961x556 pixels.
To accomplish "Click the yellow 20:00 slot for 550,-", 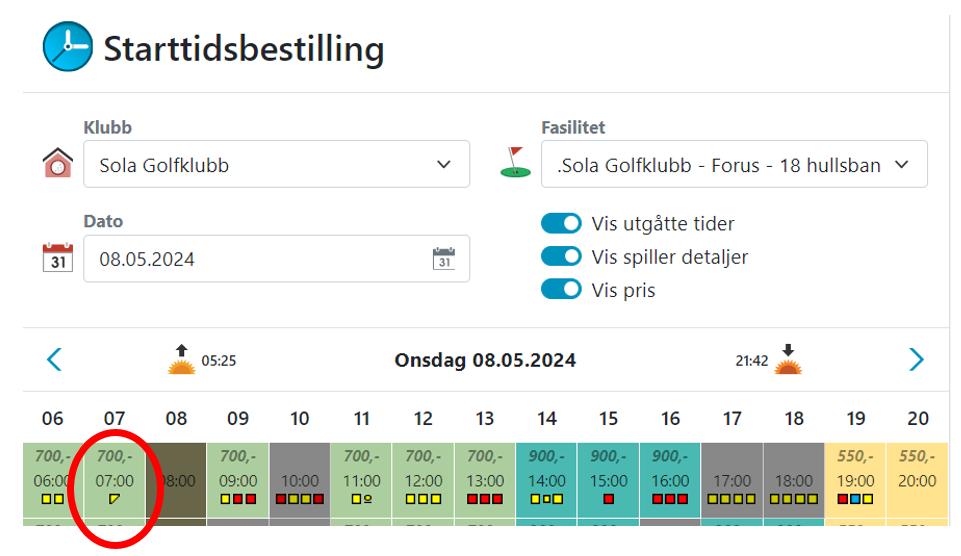I will tap(917, 480).
